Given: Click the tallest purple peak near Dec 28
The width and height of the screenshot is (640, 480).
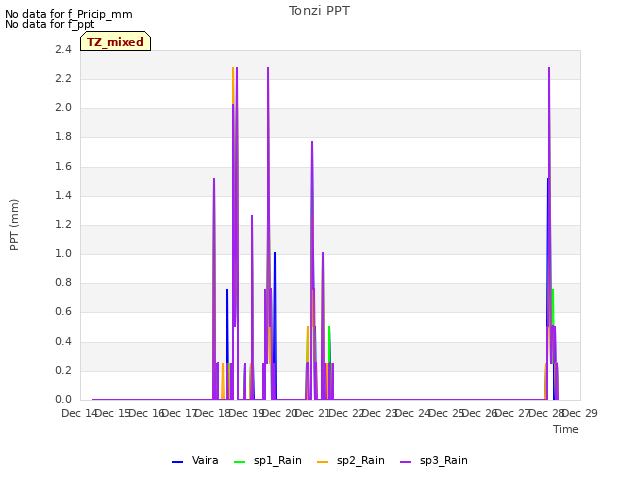Looking at the screenshot, I should [549, 69].
